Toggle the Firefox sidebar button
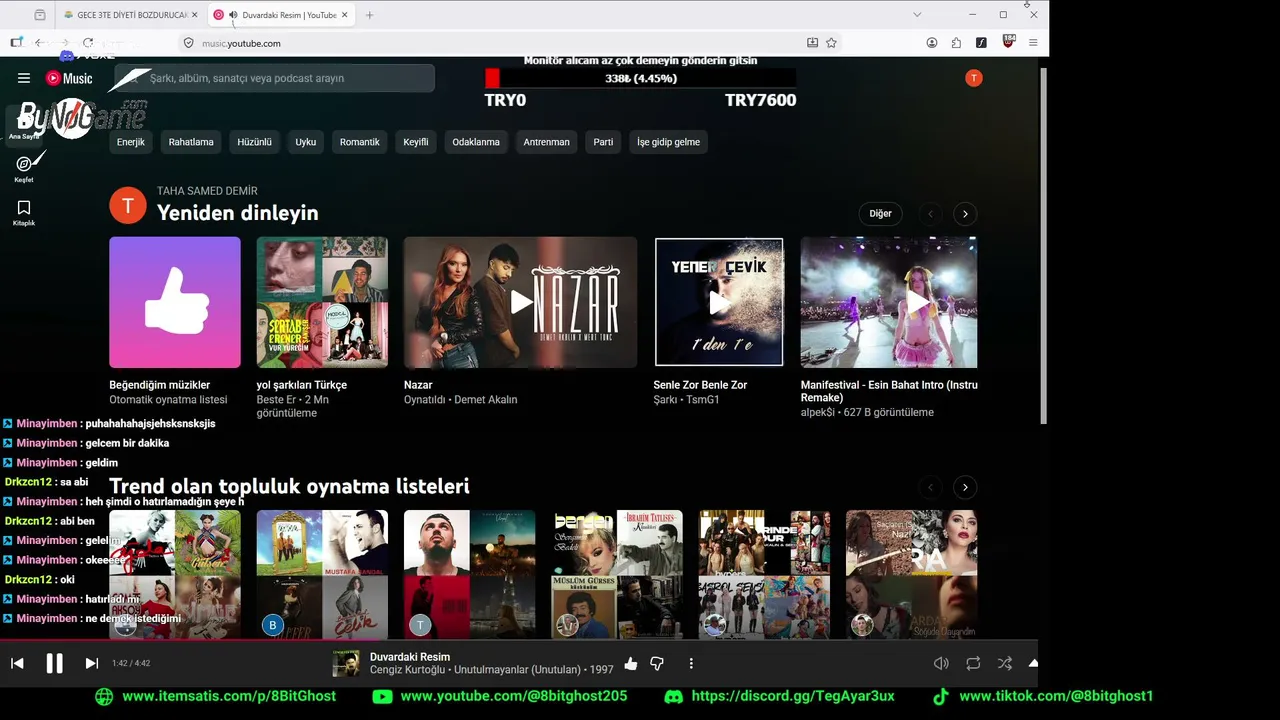 tap(16, 42)
